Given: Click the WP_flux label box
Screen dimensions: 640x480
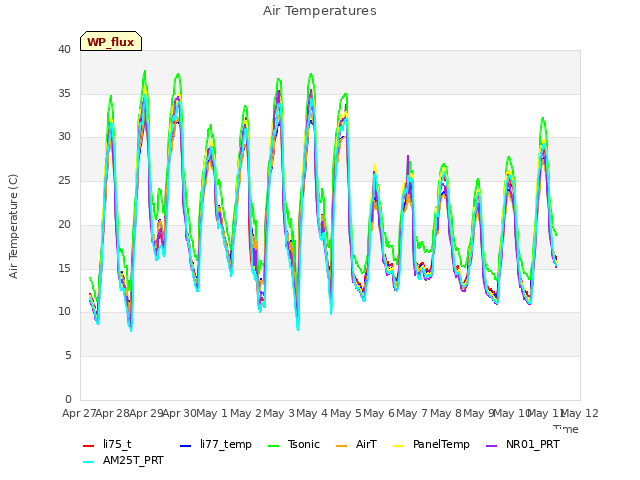Looking at the screenshot, I should [111, 41].
